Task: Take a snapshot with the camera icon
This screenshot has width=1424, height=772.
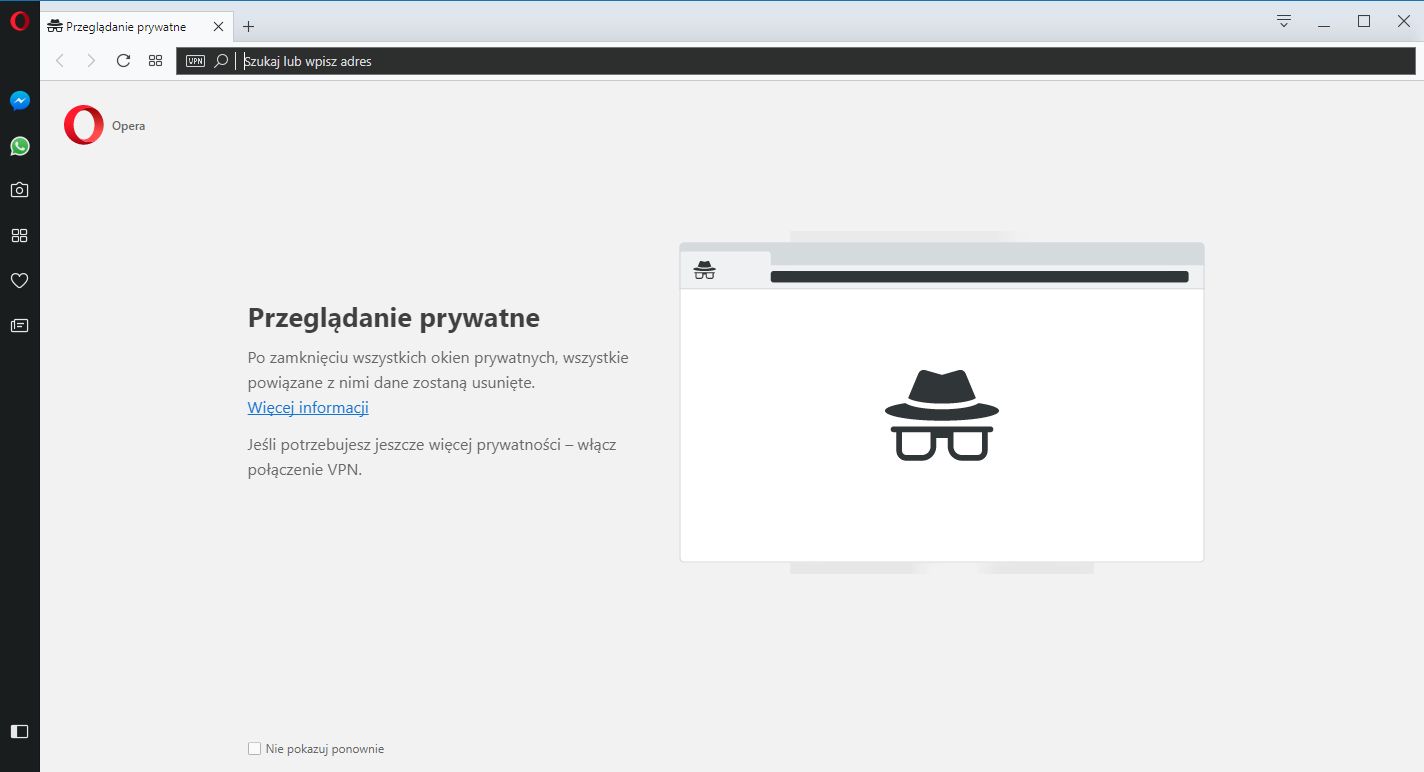Action: (x=19, y=190)
